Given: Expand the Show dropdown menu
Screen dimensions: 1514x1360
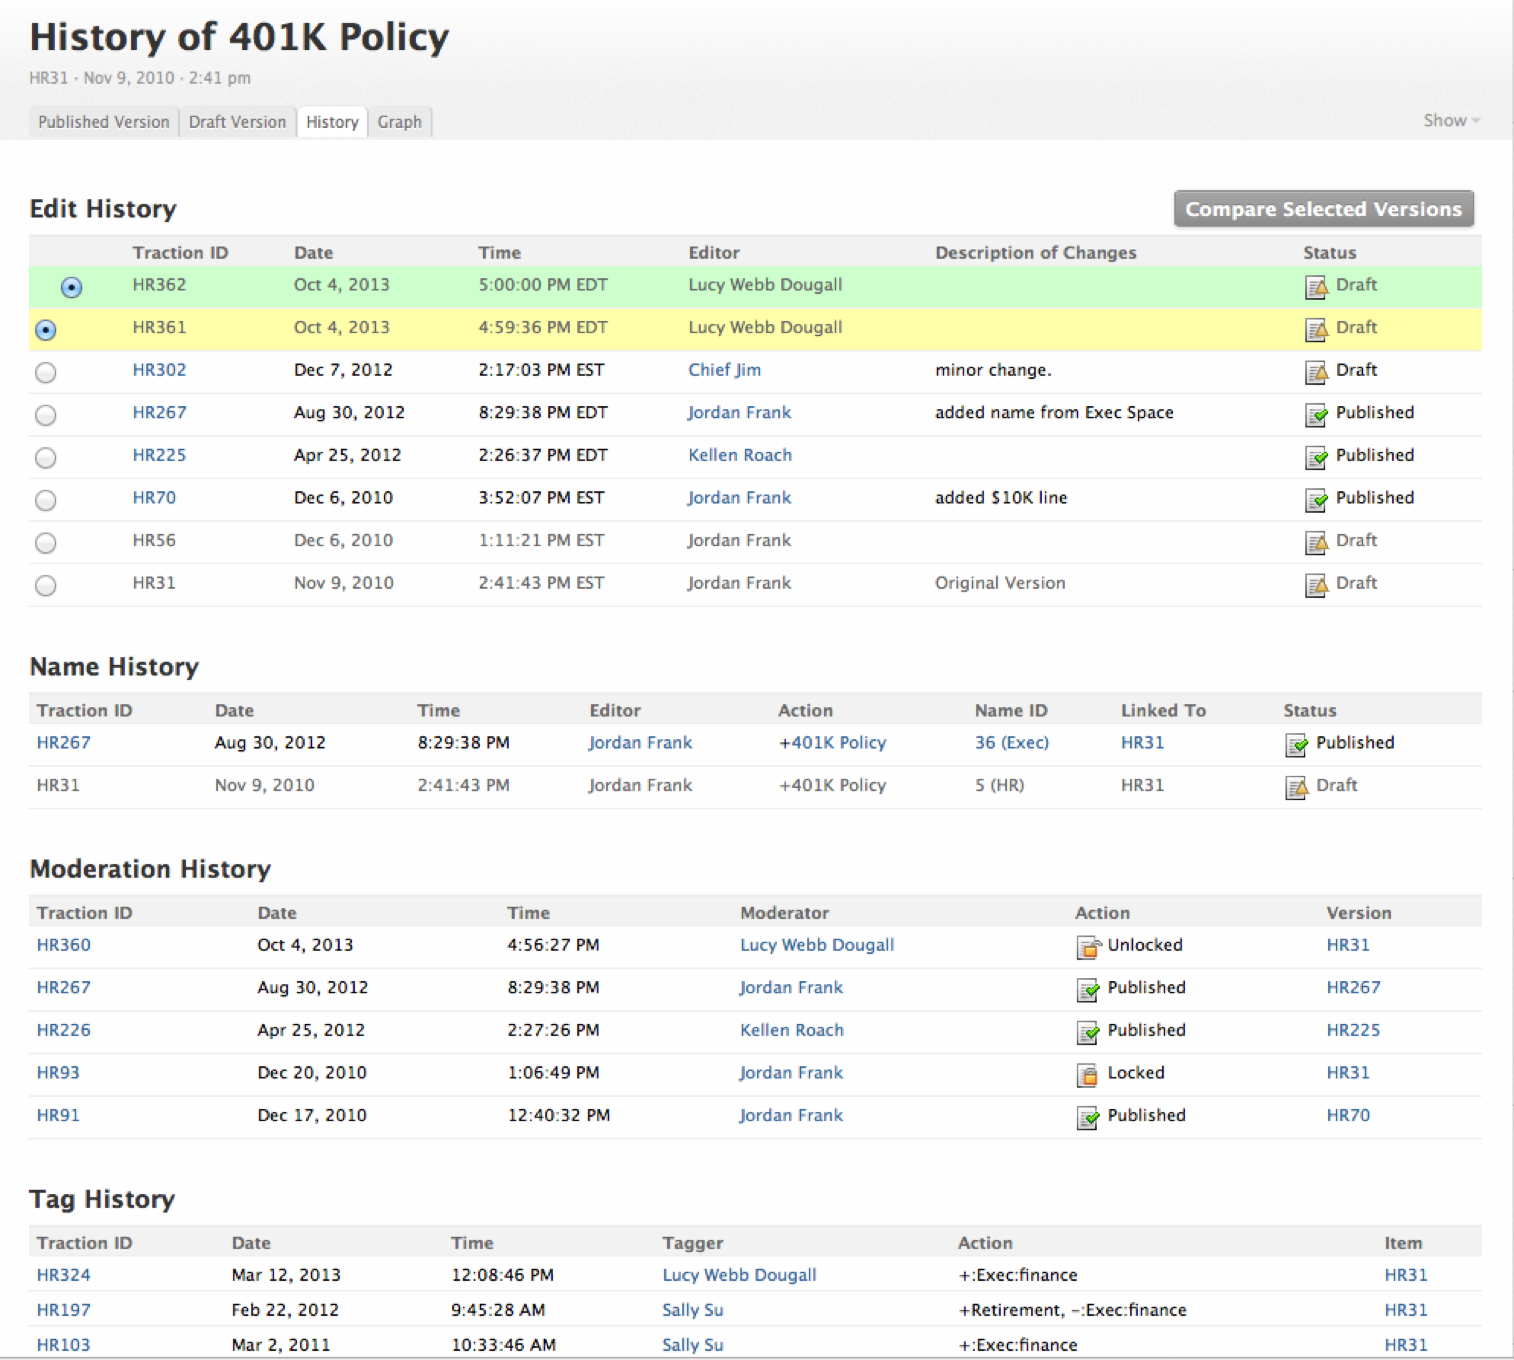Looking at the screenshot, I should point(1451,120).
